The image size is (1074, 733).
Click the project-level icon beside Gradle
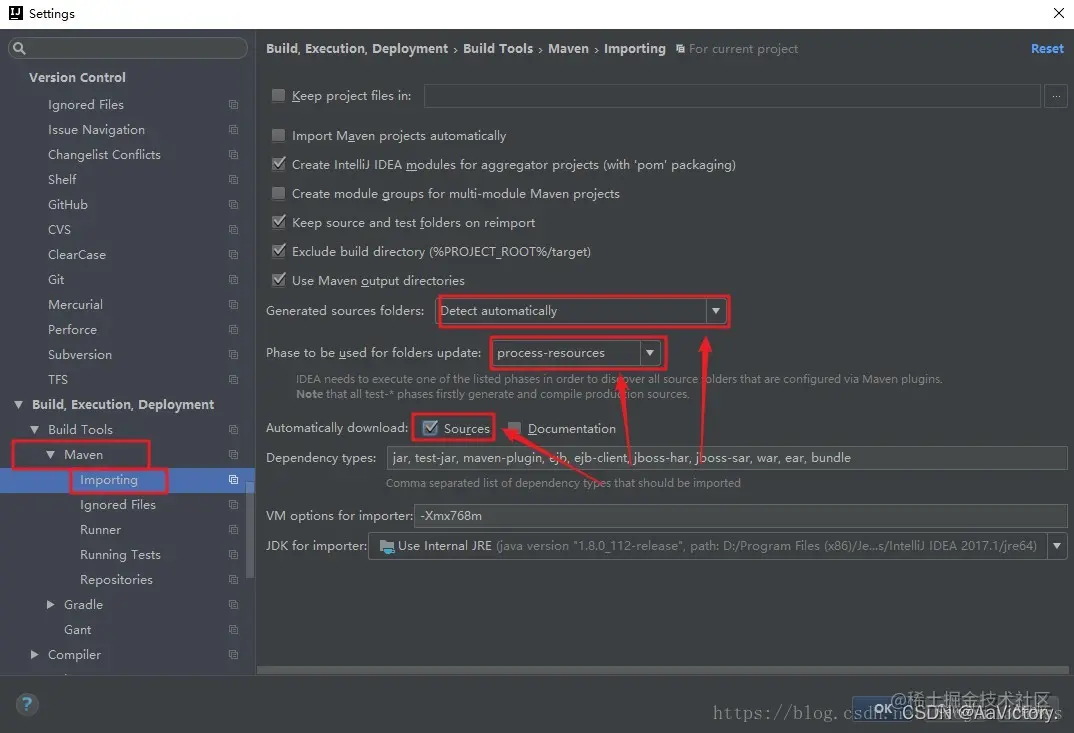point(233,605)
